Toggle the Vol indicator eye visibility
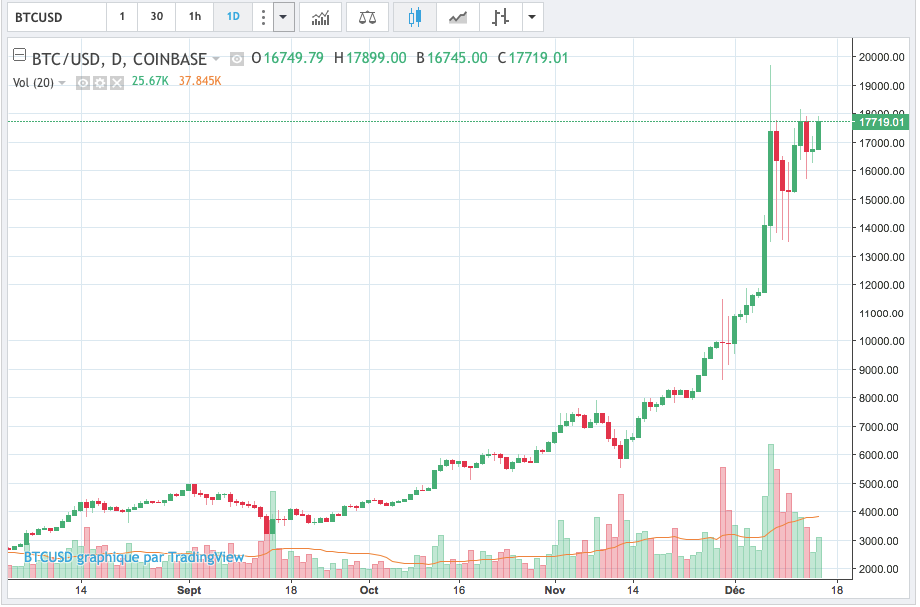920x607 pixels. pyautogui.click(x=83, y=83)
